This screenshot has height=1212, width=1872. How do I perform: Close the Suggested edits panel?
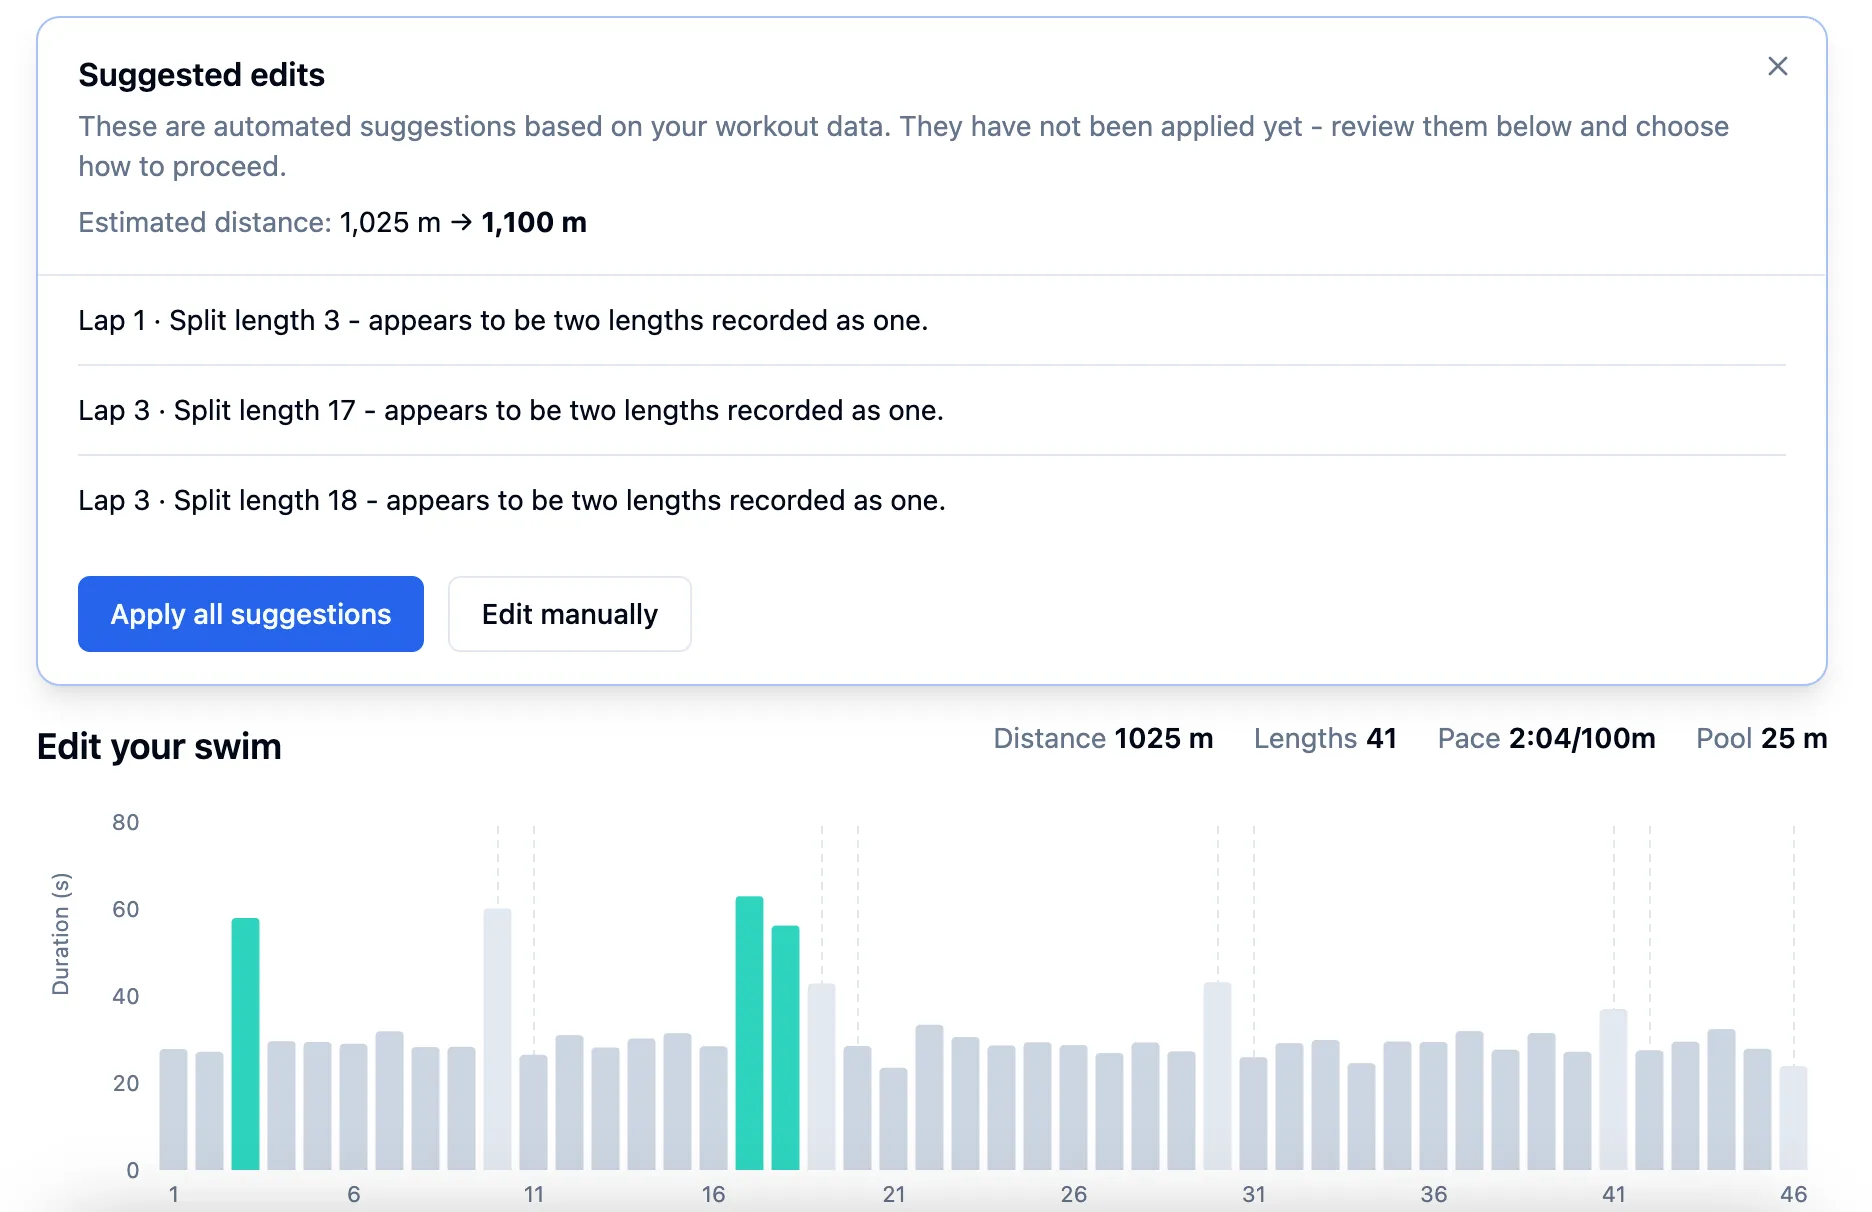click(x=1777, y=66)
